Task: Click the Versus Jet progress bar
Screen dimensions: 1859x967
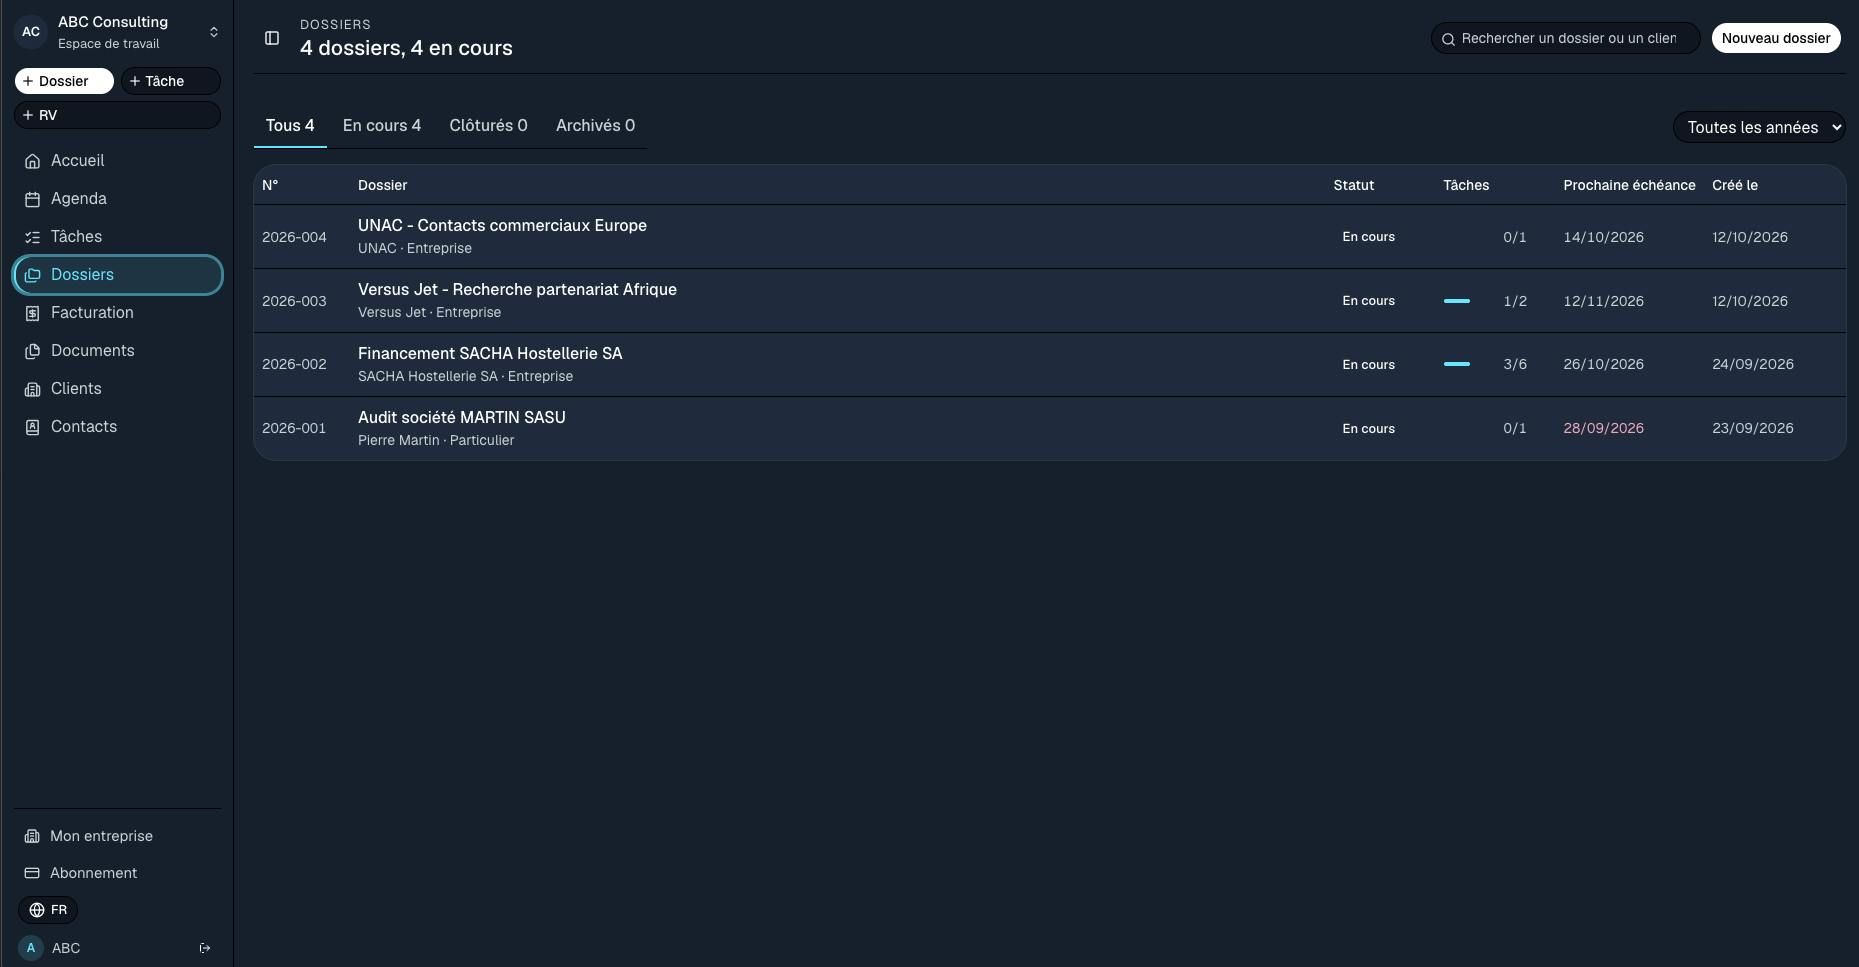Action: click(1457, 301)
